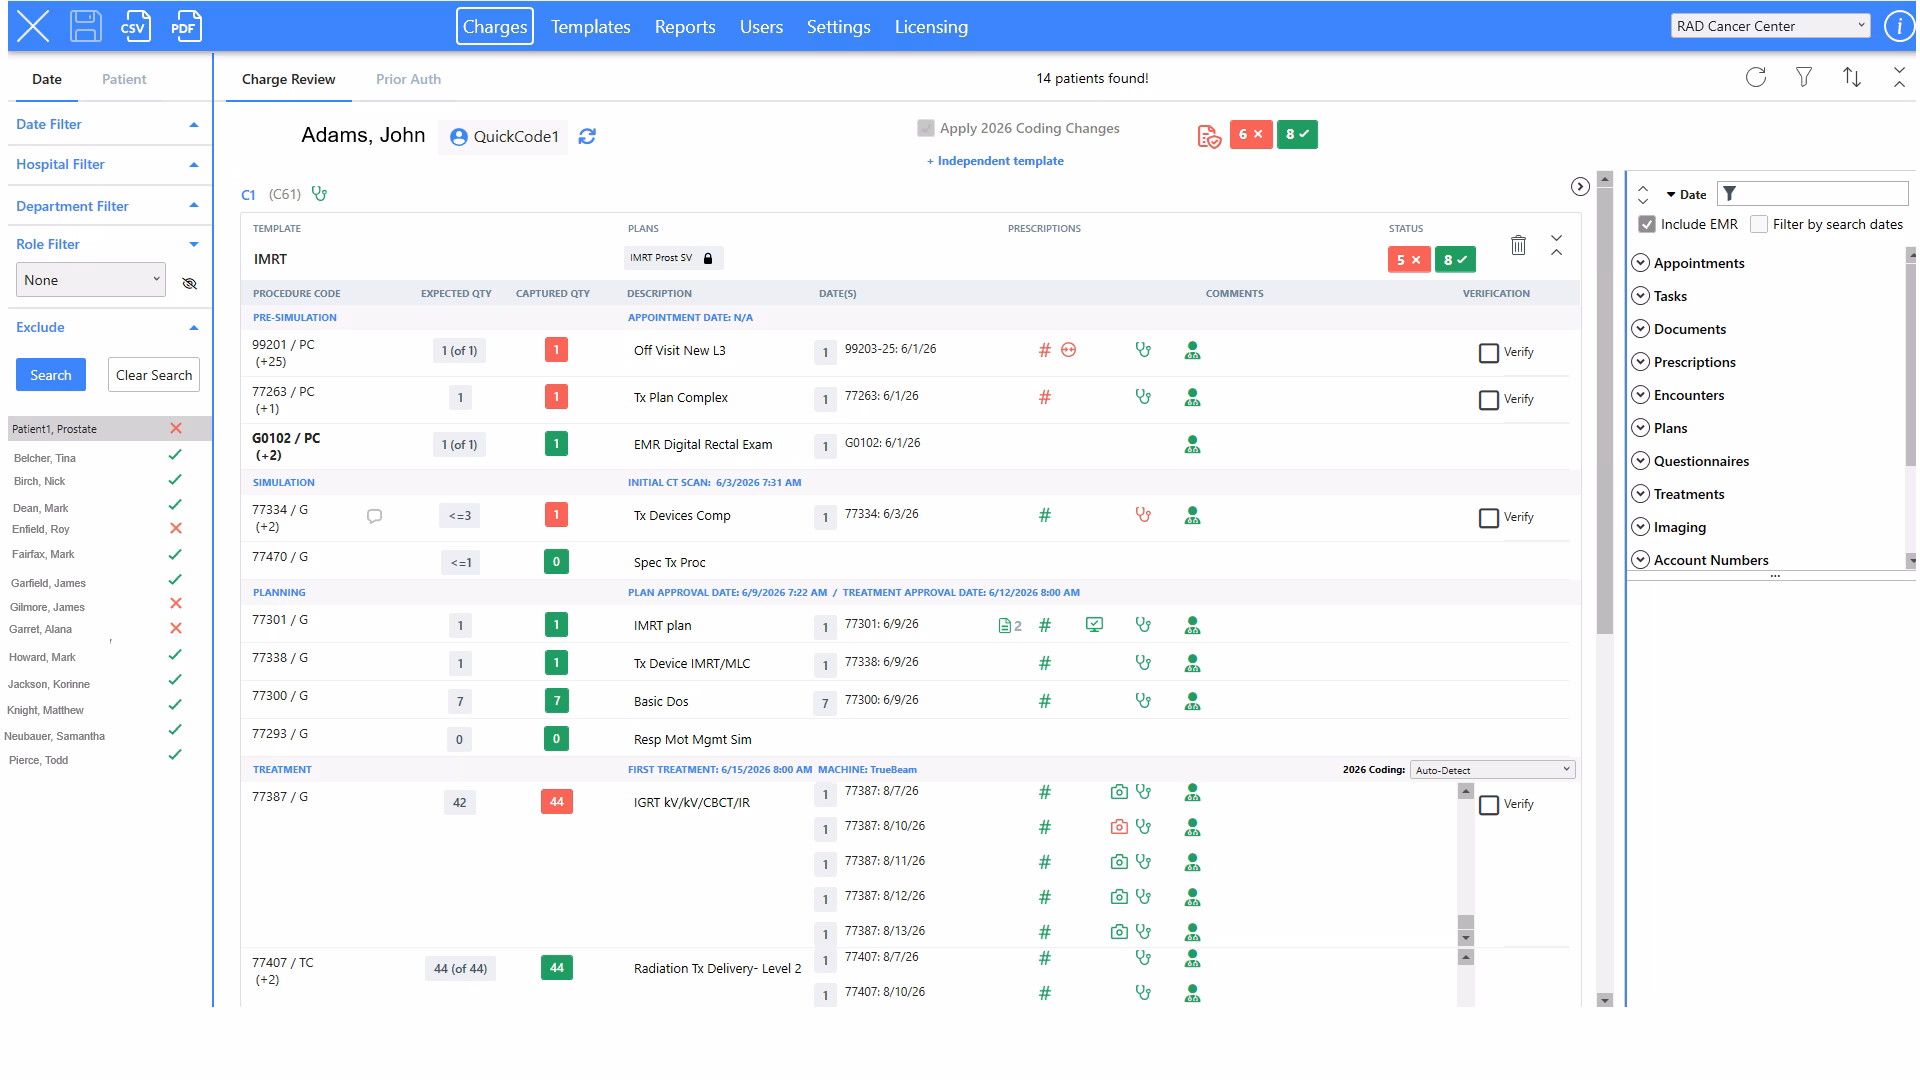Delete IMRT template with trash icon
The height and width of the screenshot is (1080, 1920).
[1518, 245]
